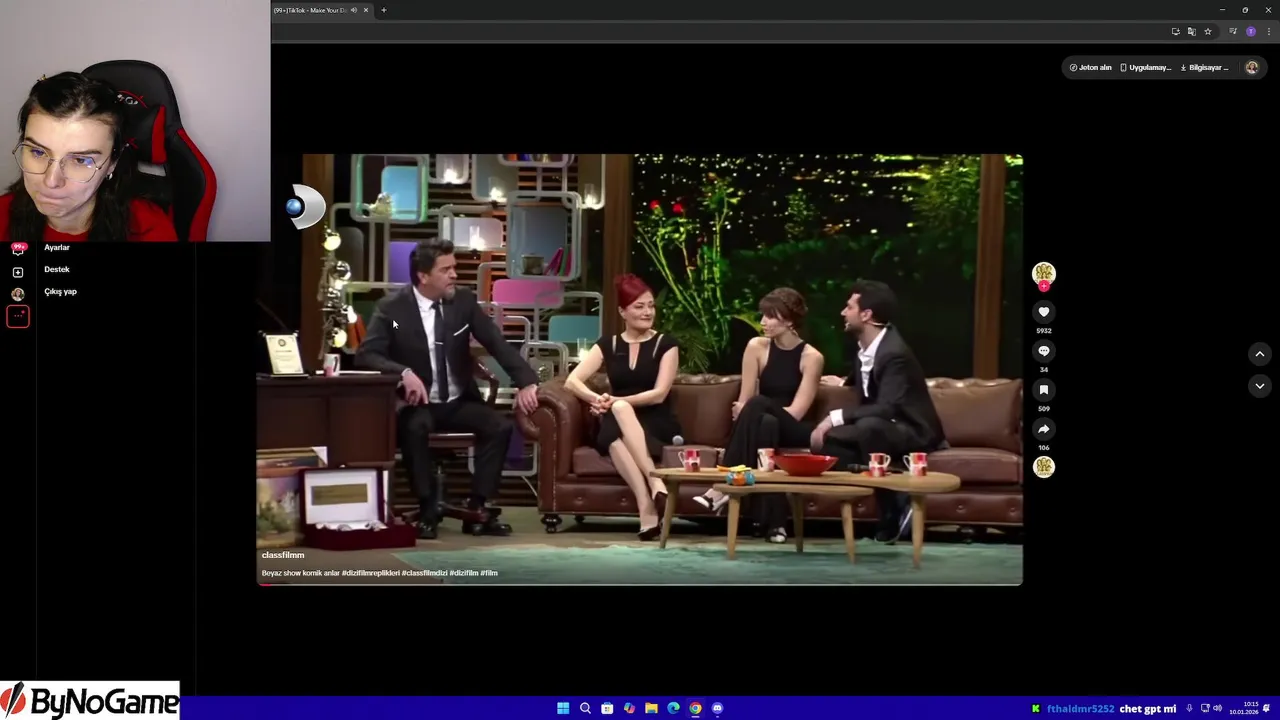Open the TikTok inbox with 99+ badge
The width and height of the screenshot is (1280, 720).
[18, 249]
